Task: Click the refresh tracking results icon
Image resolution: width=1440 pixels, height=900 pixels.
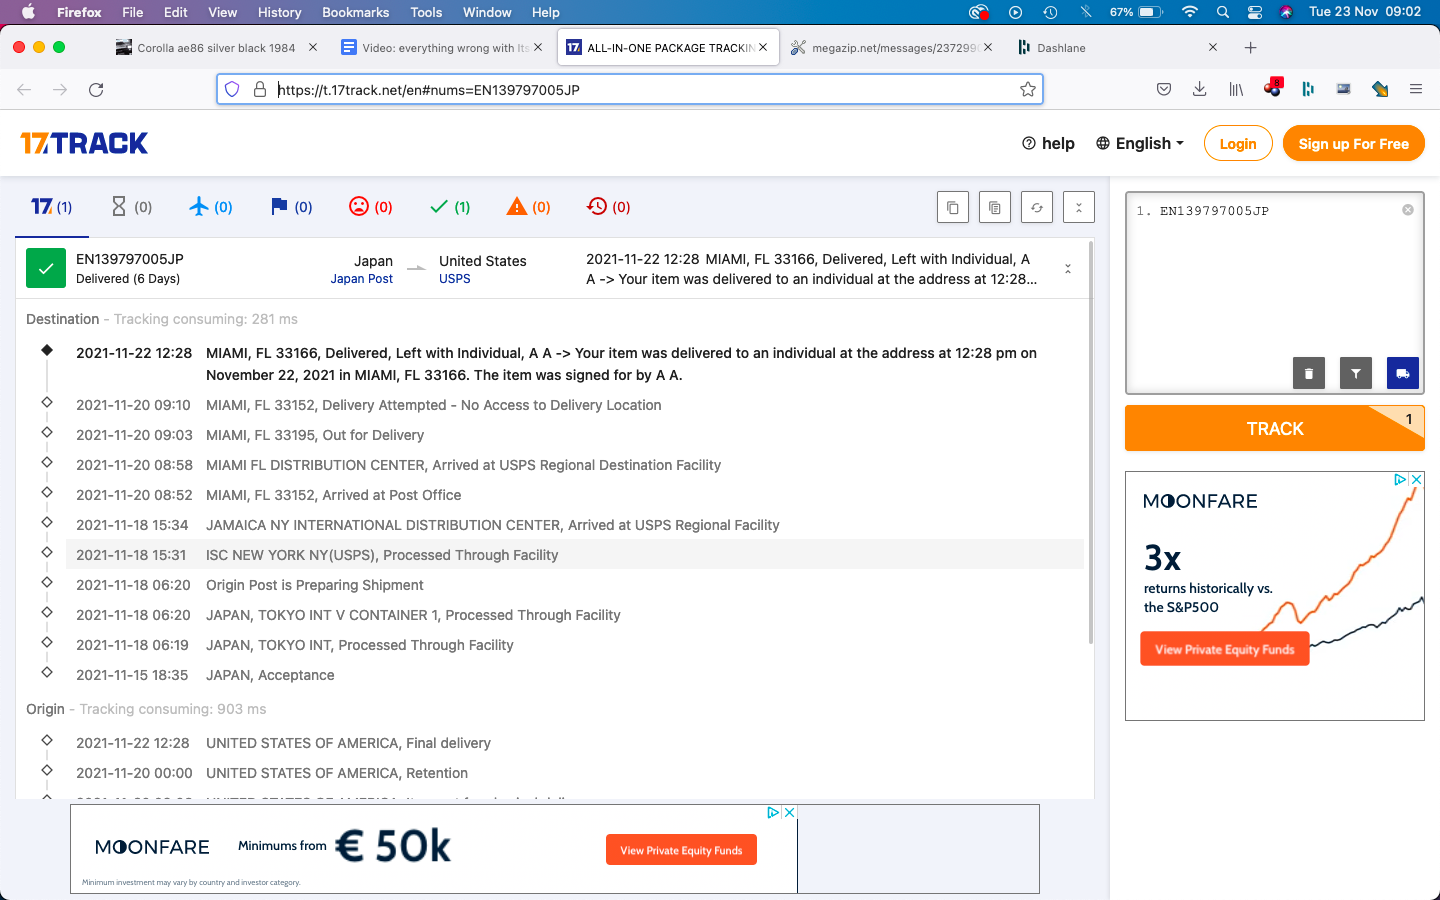Action: [x=1037, y=207]
